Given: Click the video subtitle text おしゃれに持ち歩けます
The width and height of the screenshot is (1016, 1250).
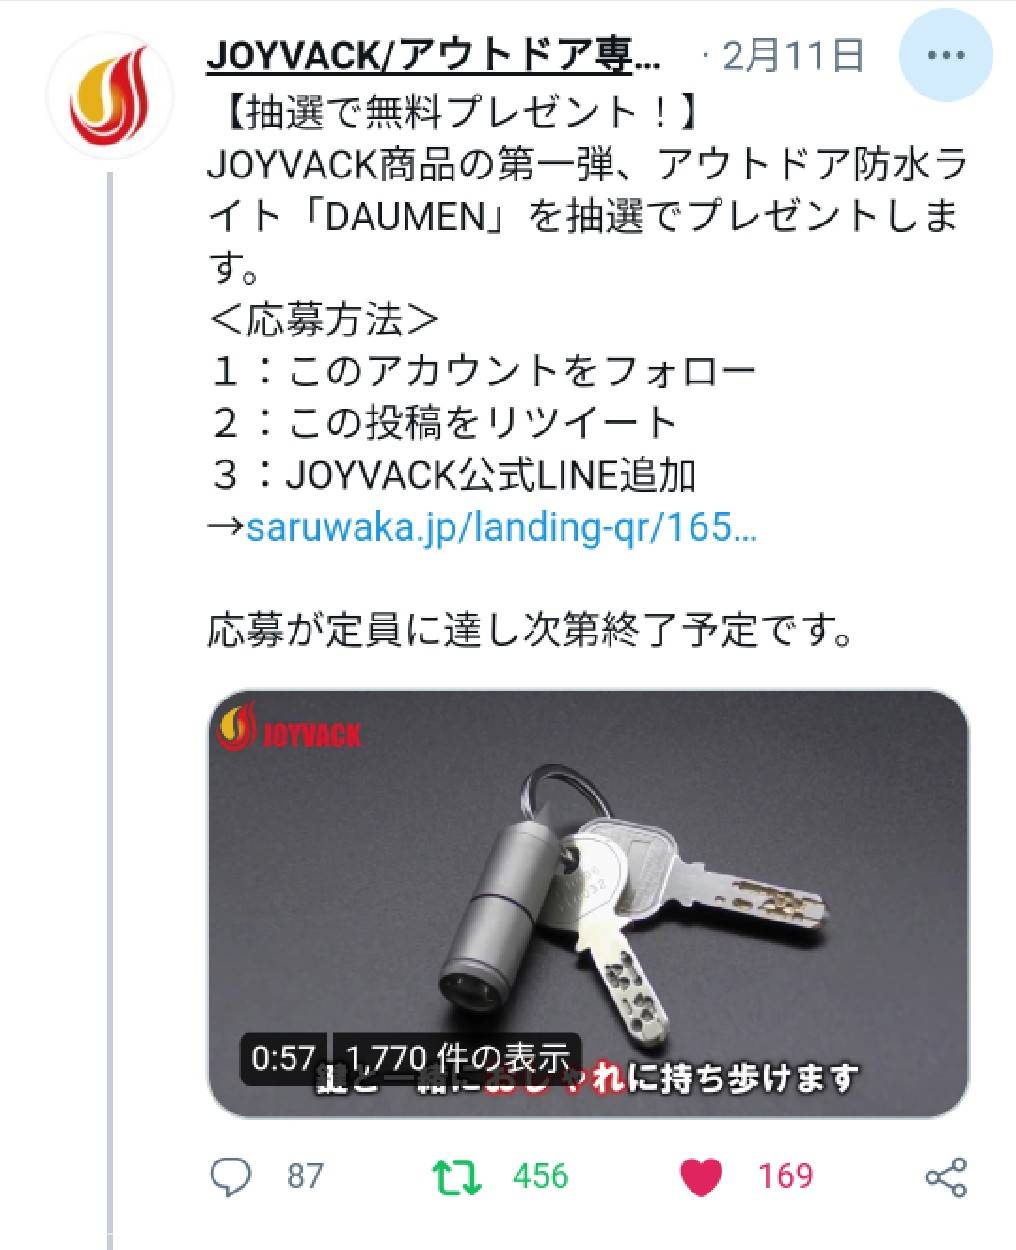Looking at the screenshot, I should coord(670,1080).
